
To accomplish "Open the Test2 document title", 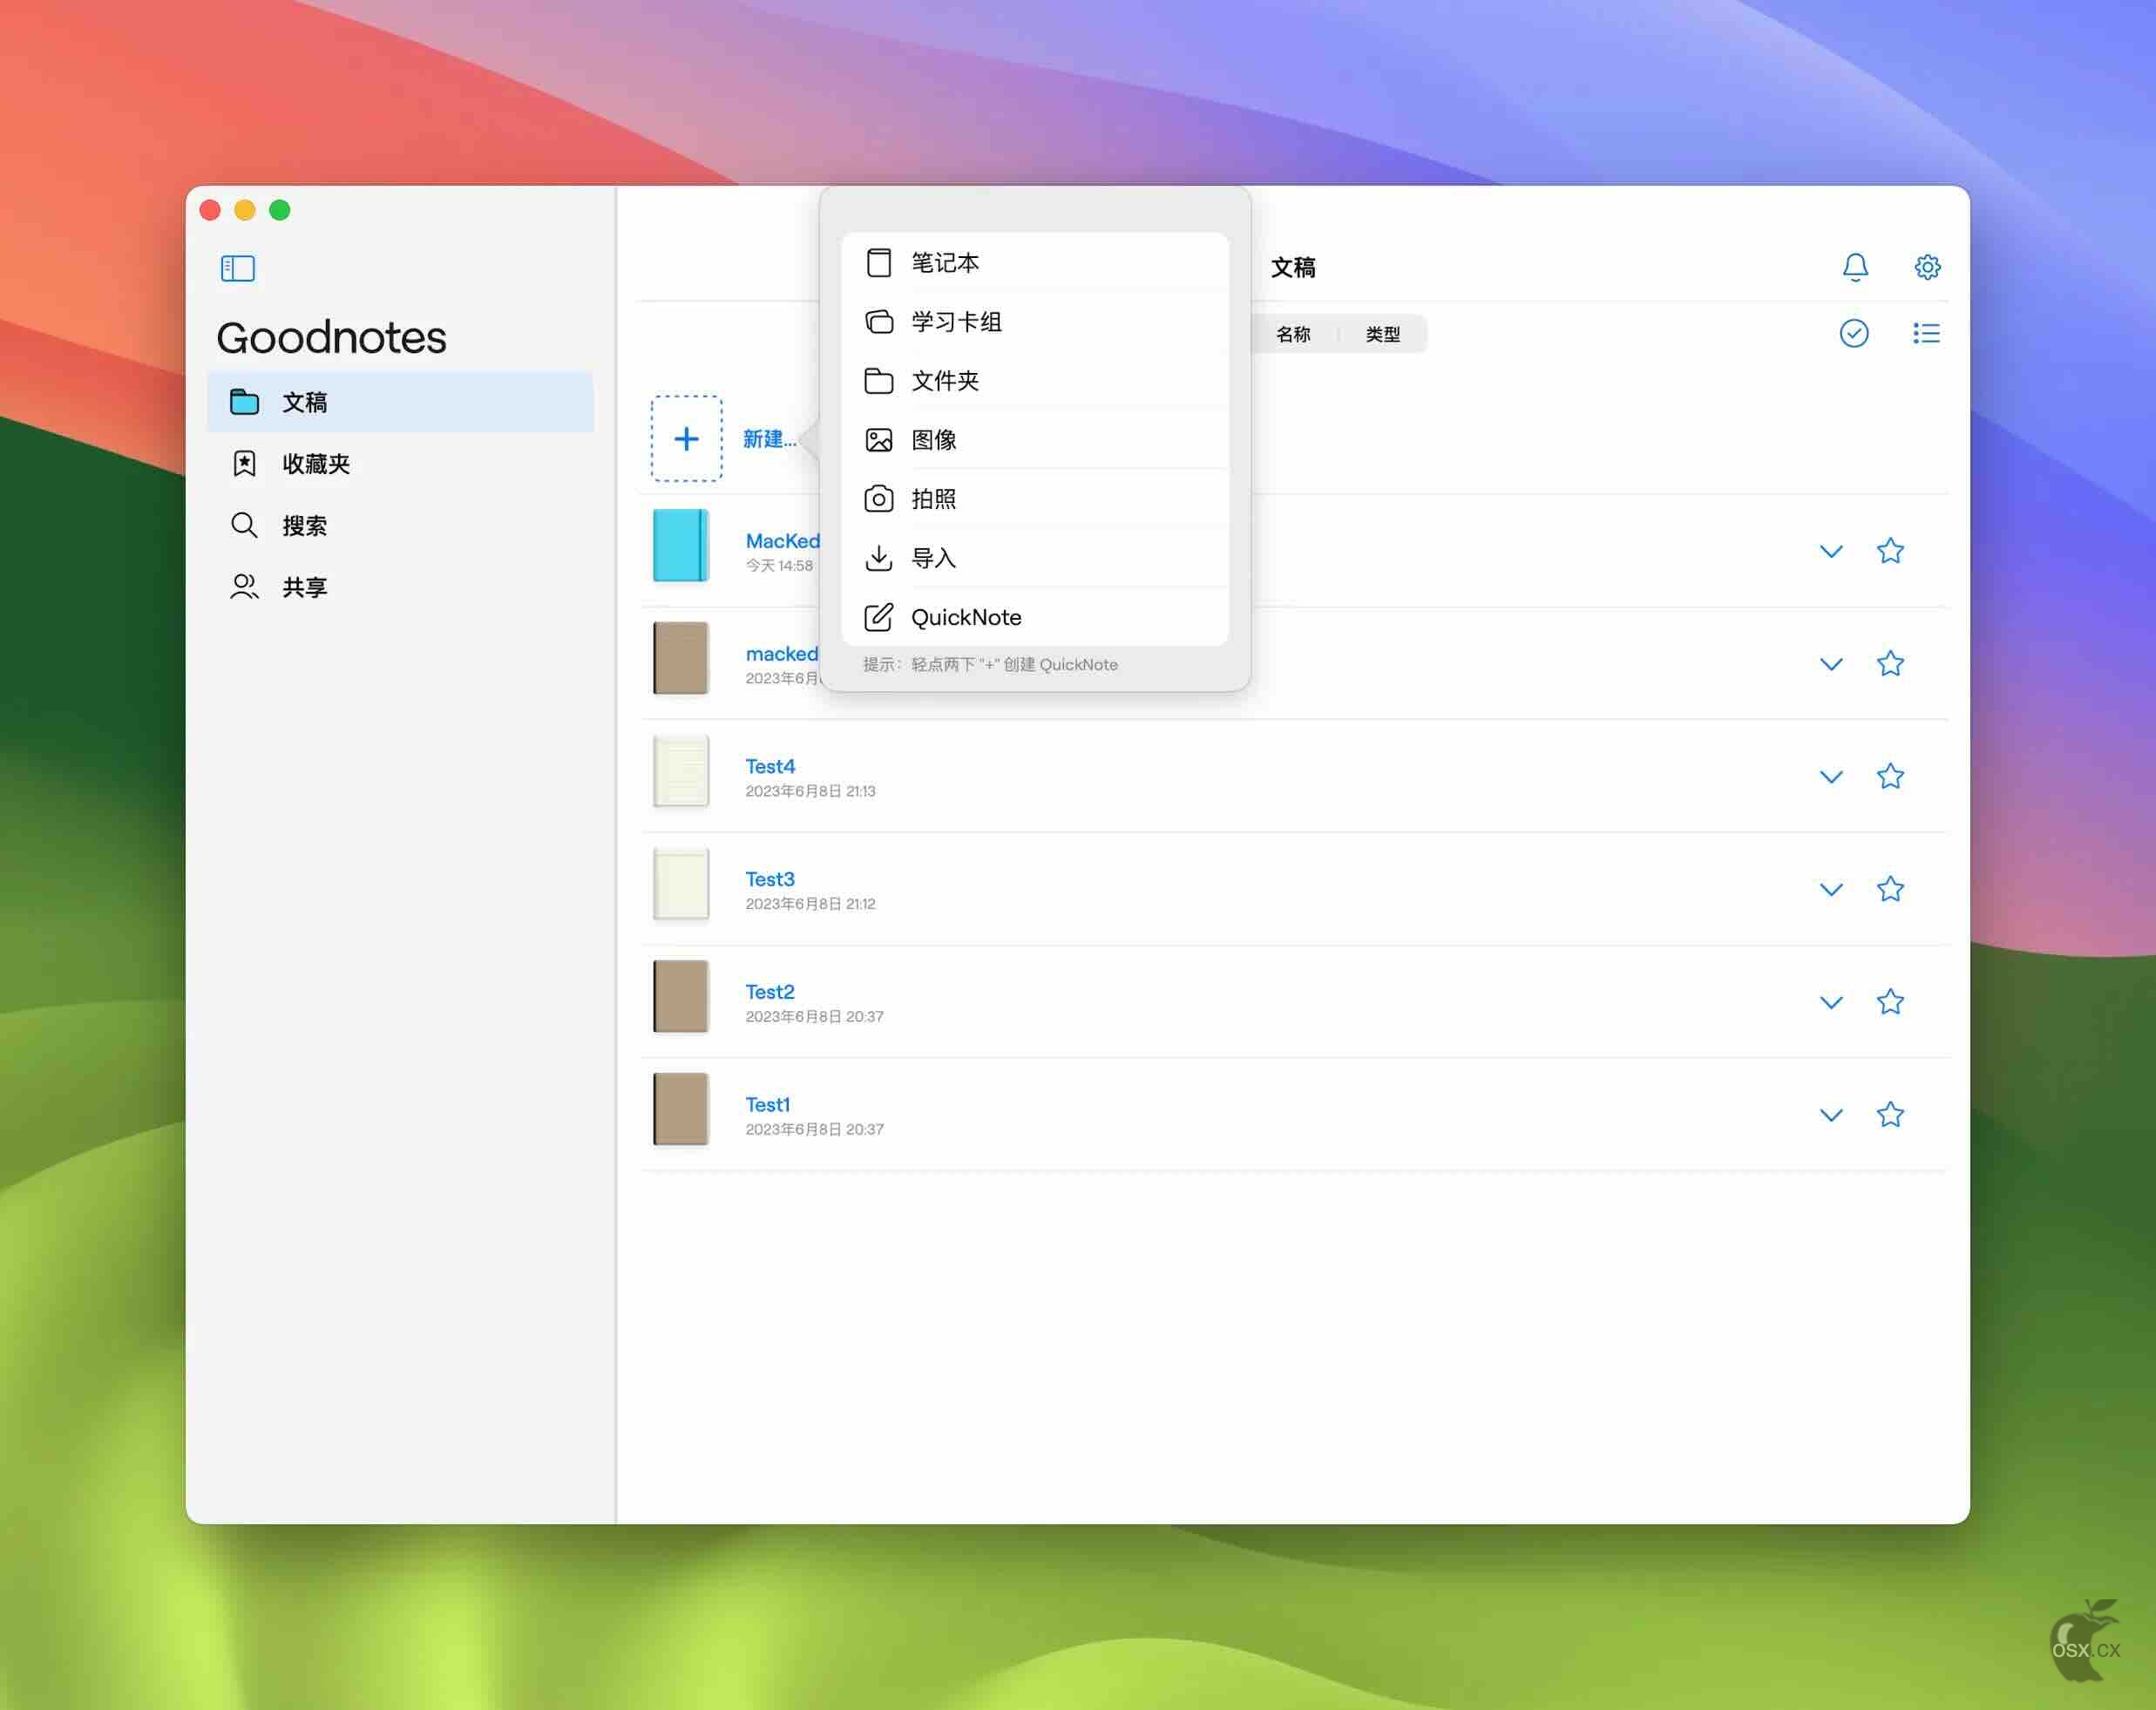I will [770, 992].
